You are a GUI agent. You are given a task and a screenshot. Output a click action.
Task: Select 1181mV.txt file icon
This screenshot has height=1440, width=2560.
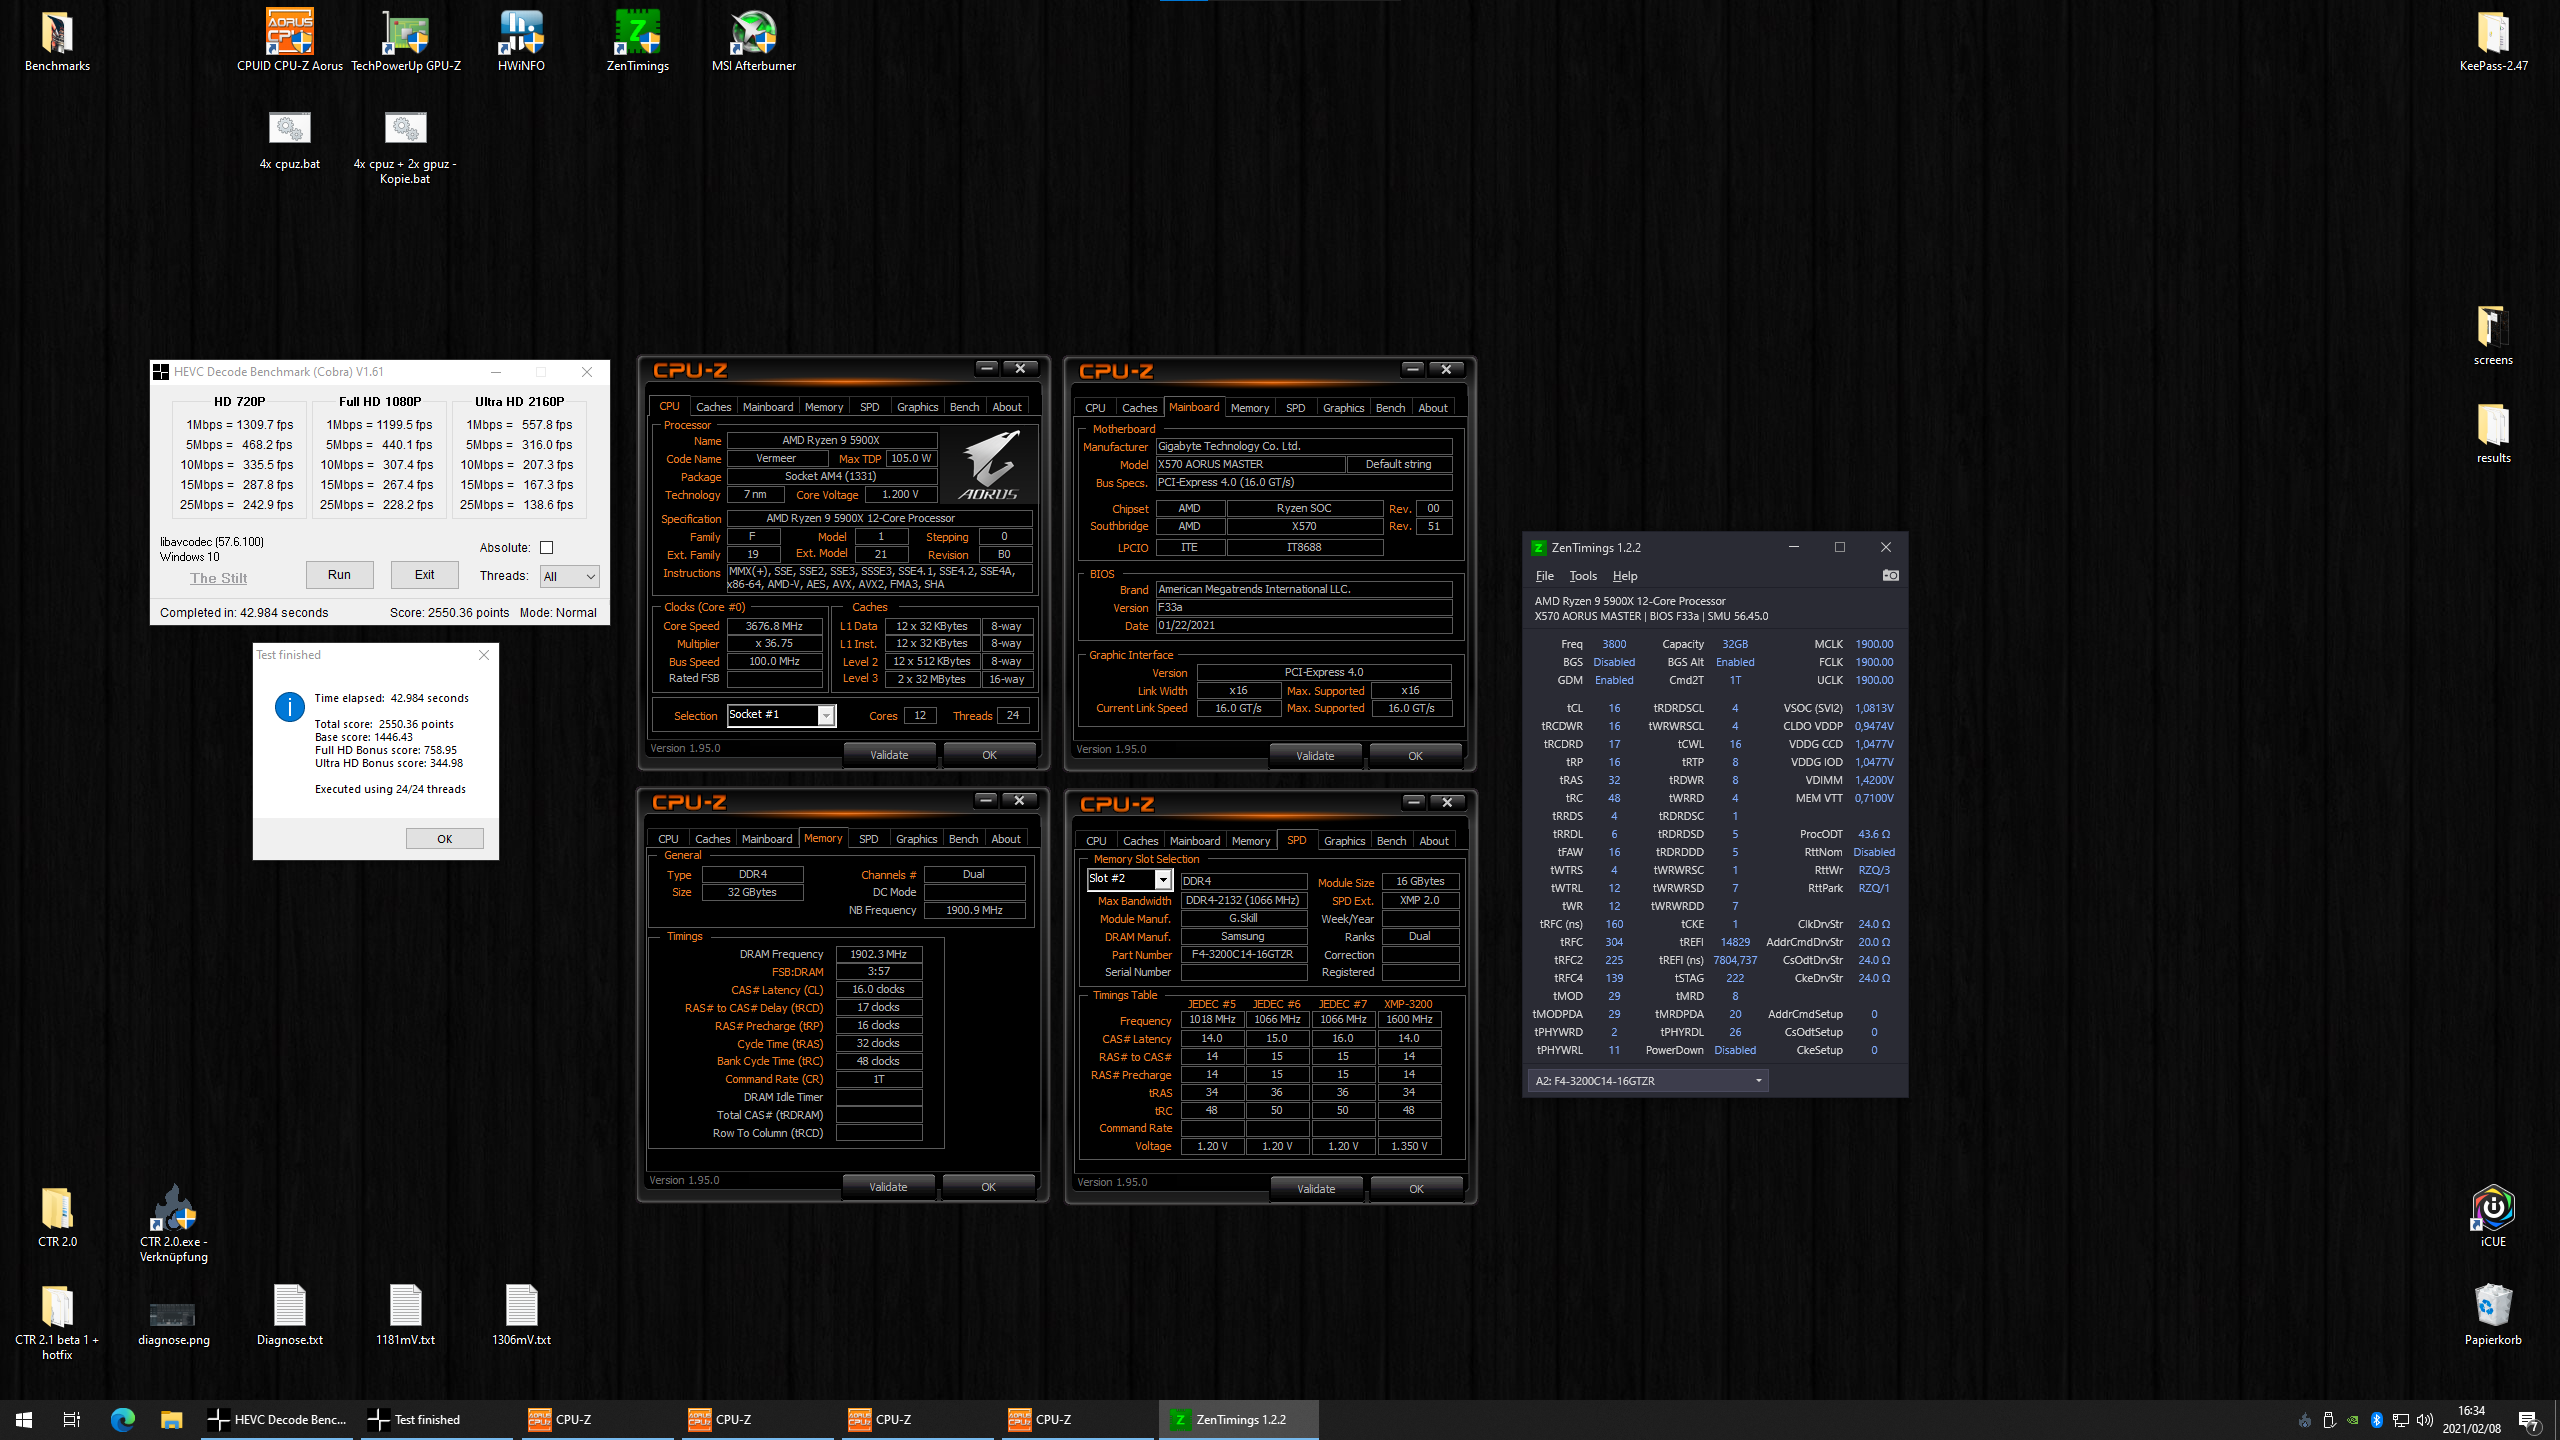(x=406, y=1314)
